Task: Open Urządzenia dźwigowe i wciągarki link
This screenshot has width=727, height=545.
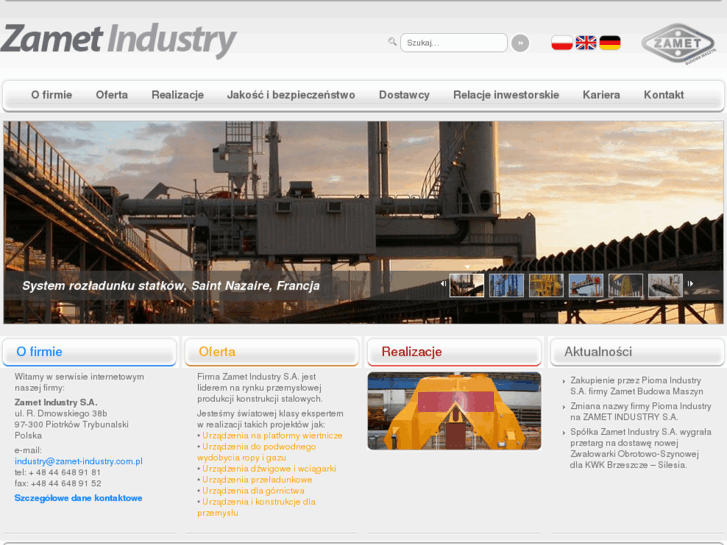Action: [269, 468]
